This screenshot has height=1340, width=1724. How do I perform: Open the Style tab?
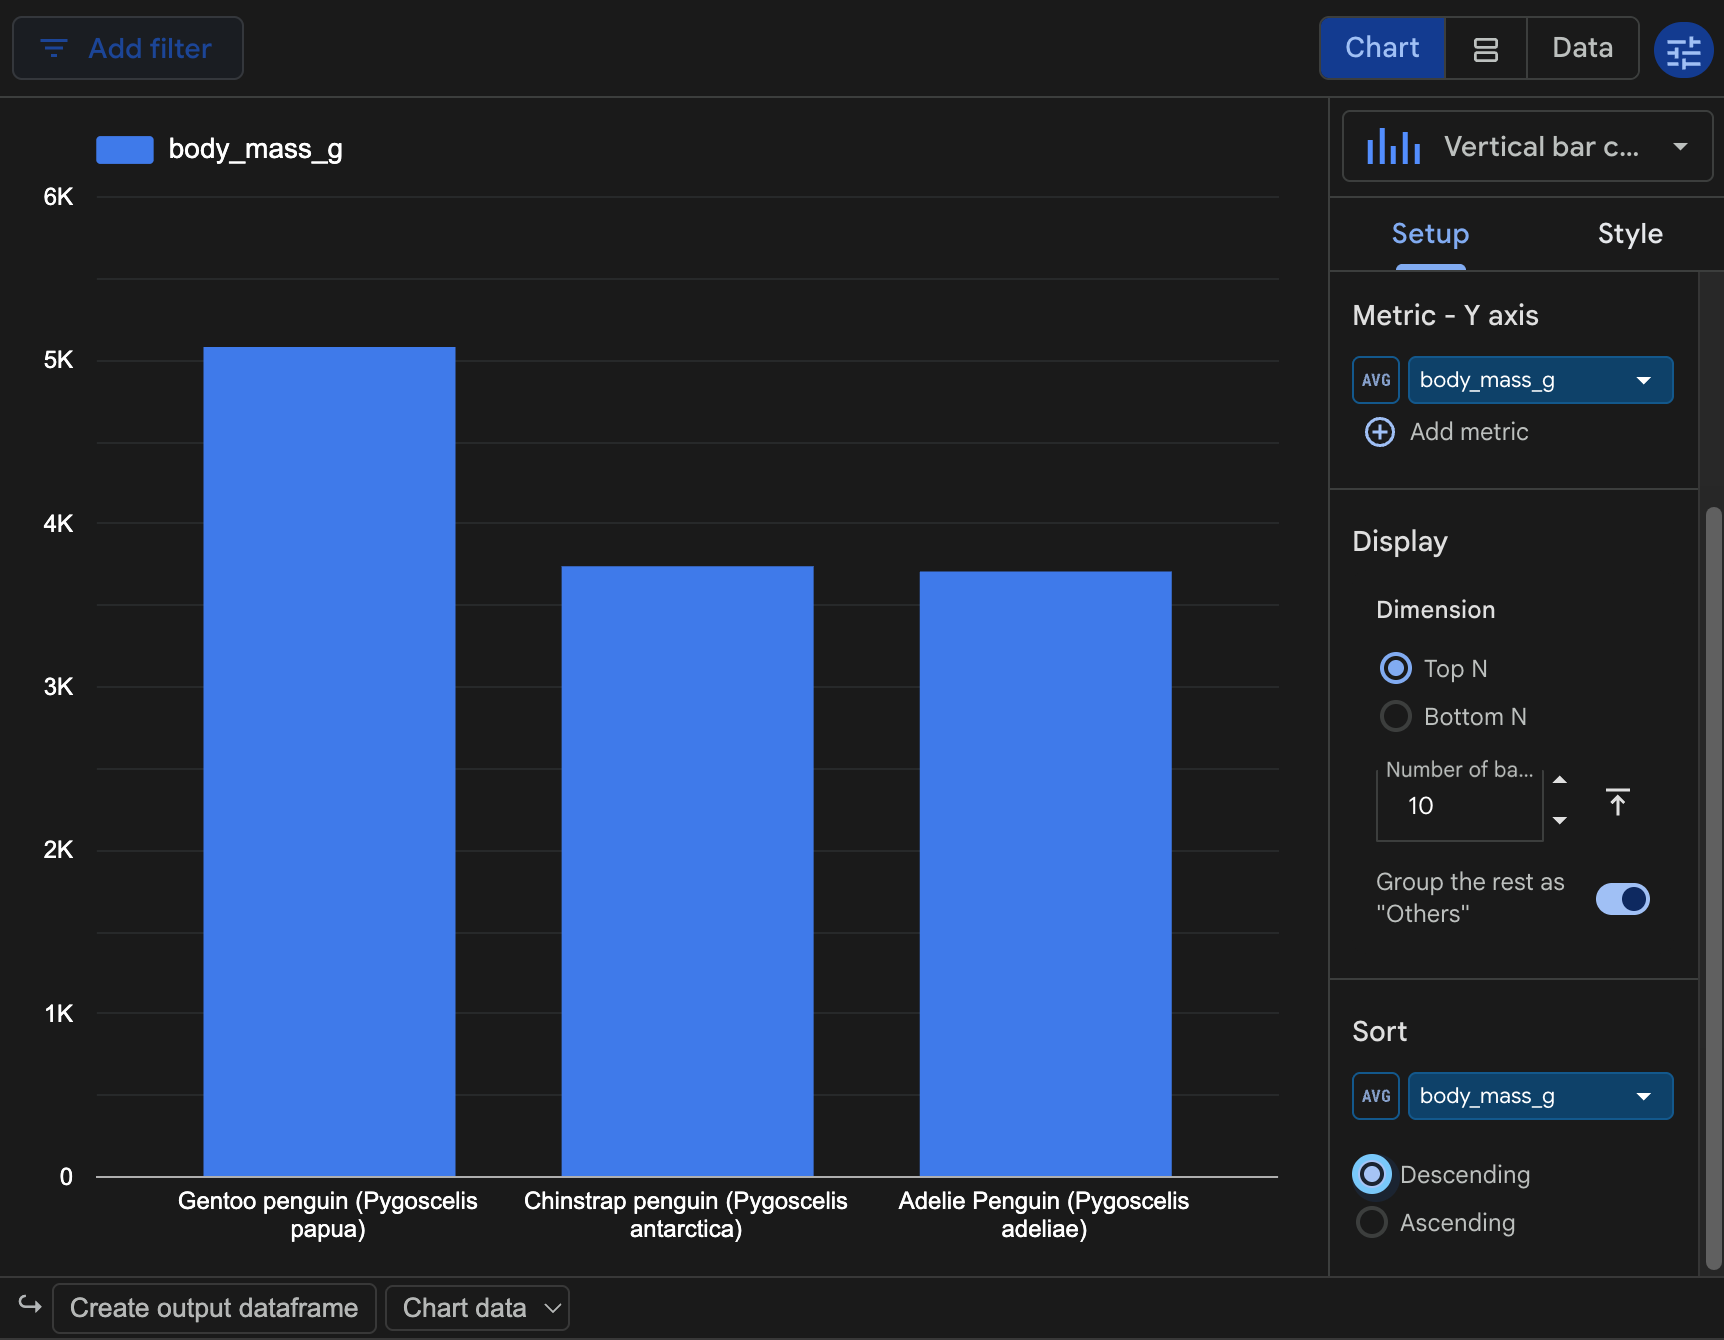[x=1630, y=234]
